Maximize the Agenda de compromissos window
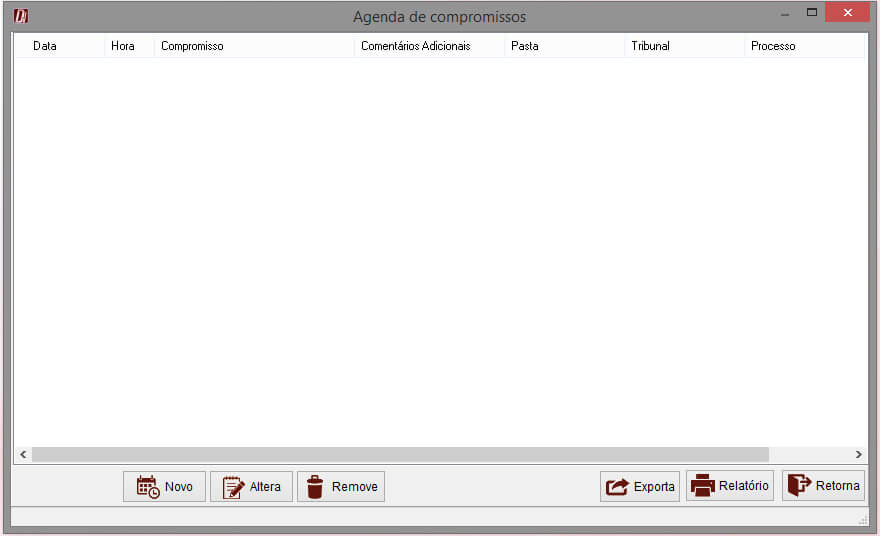 [812, 13]
